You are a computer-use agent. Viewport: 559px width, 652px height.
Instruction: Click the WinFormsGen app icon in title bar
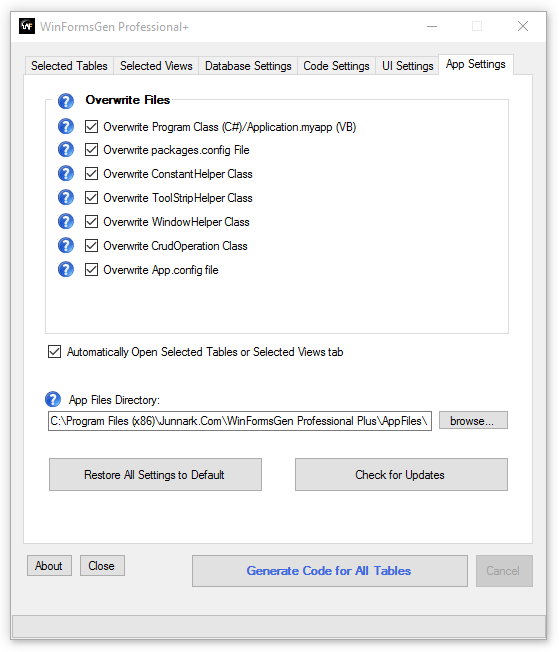click(27, 26)
